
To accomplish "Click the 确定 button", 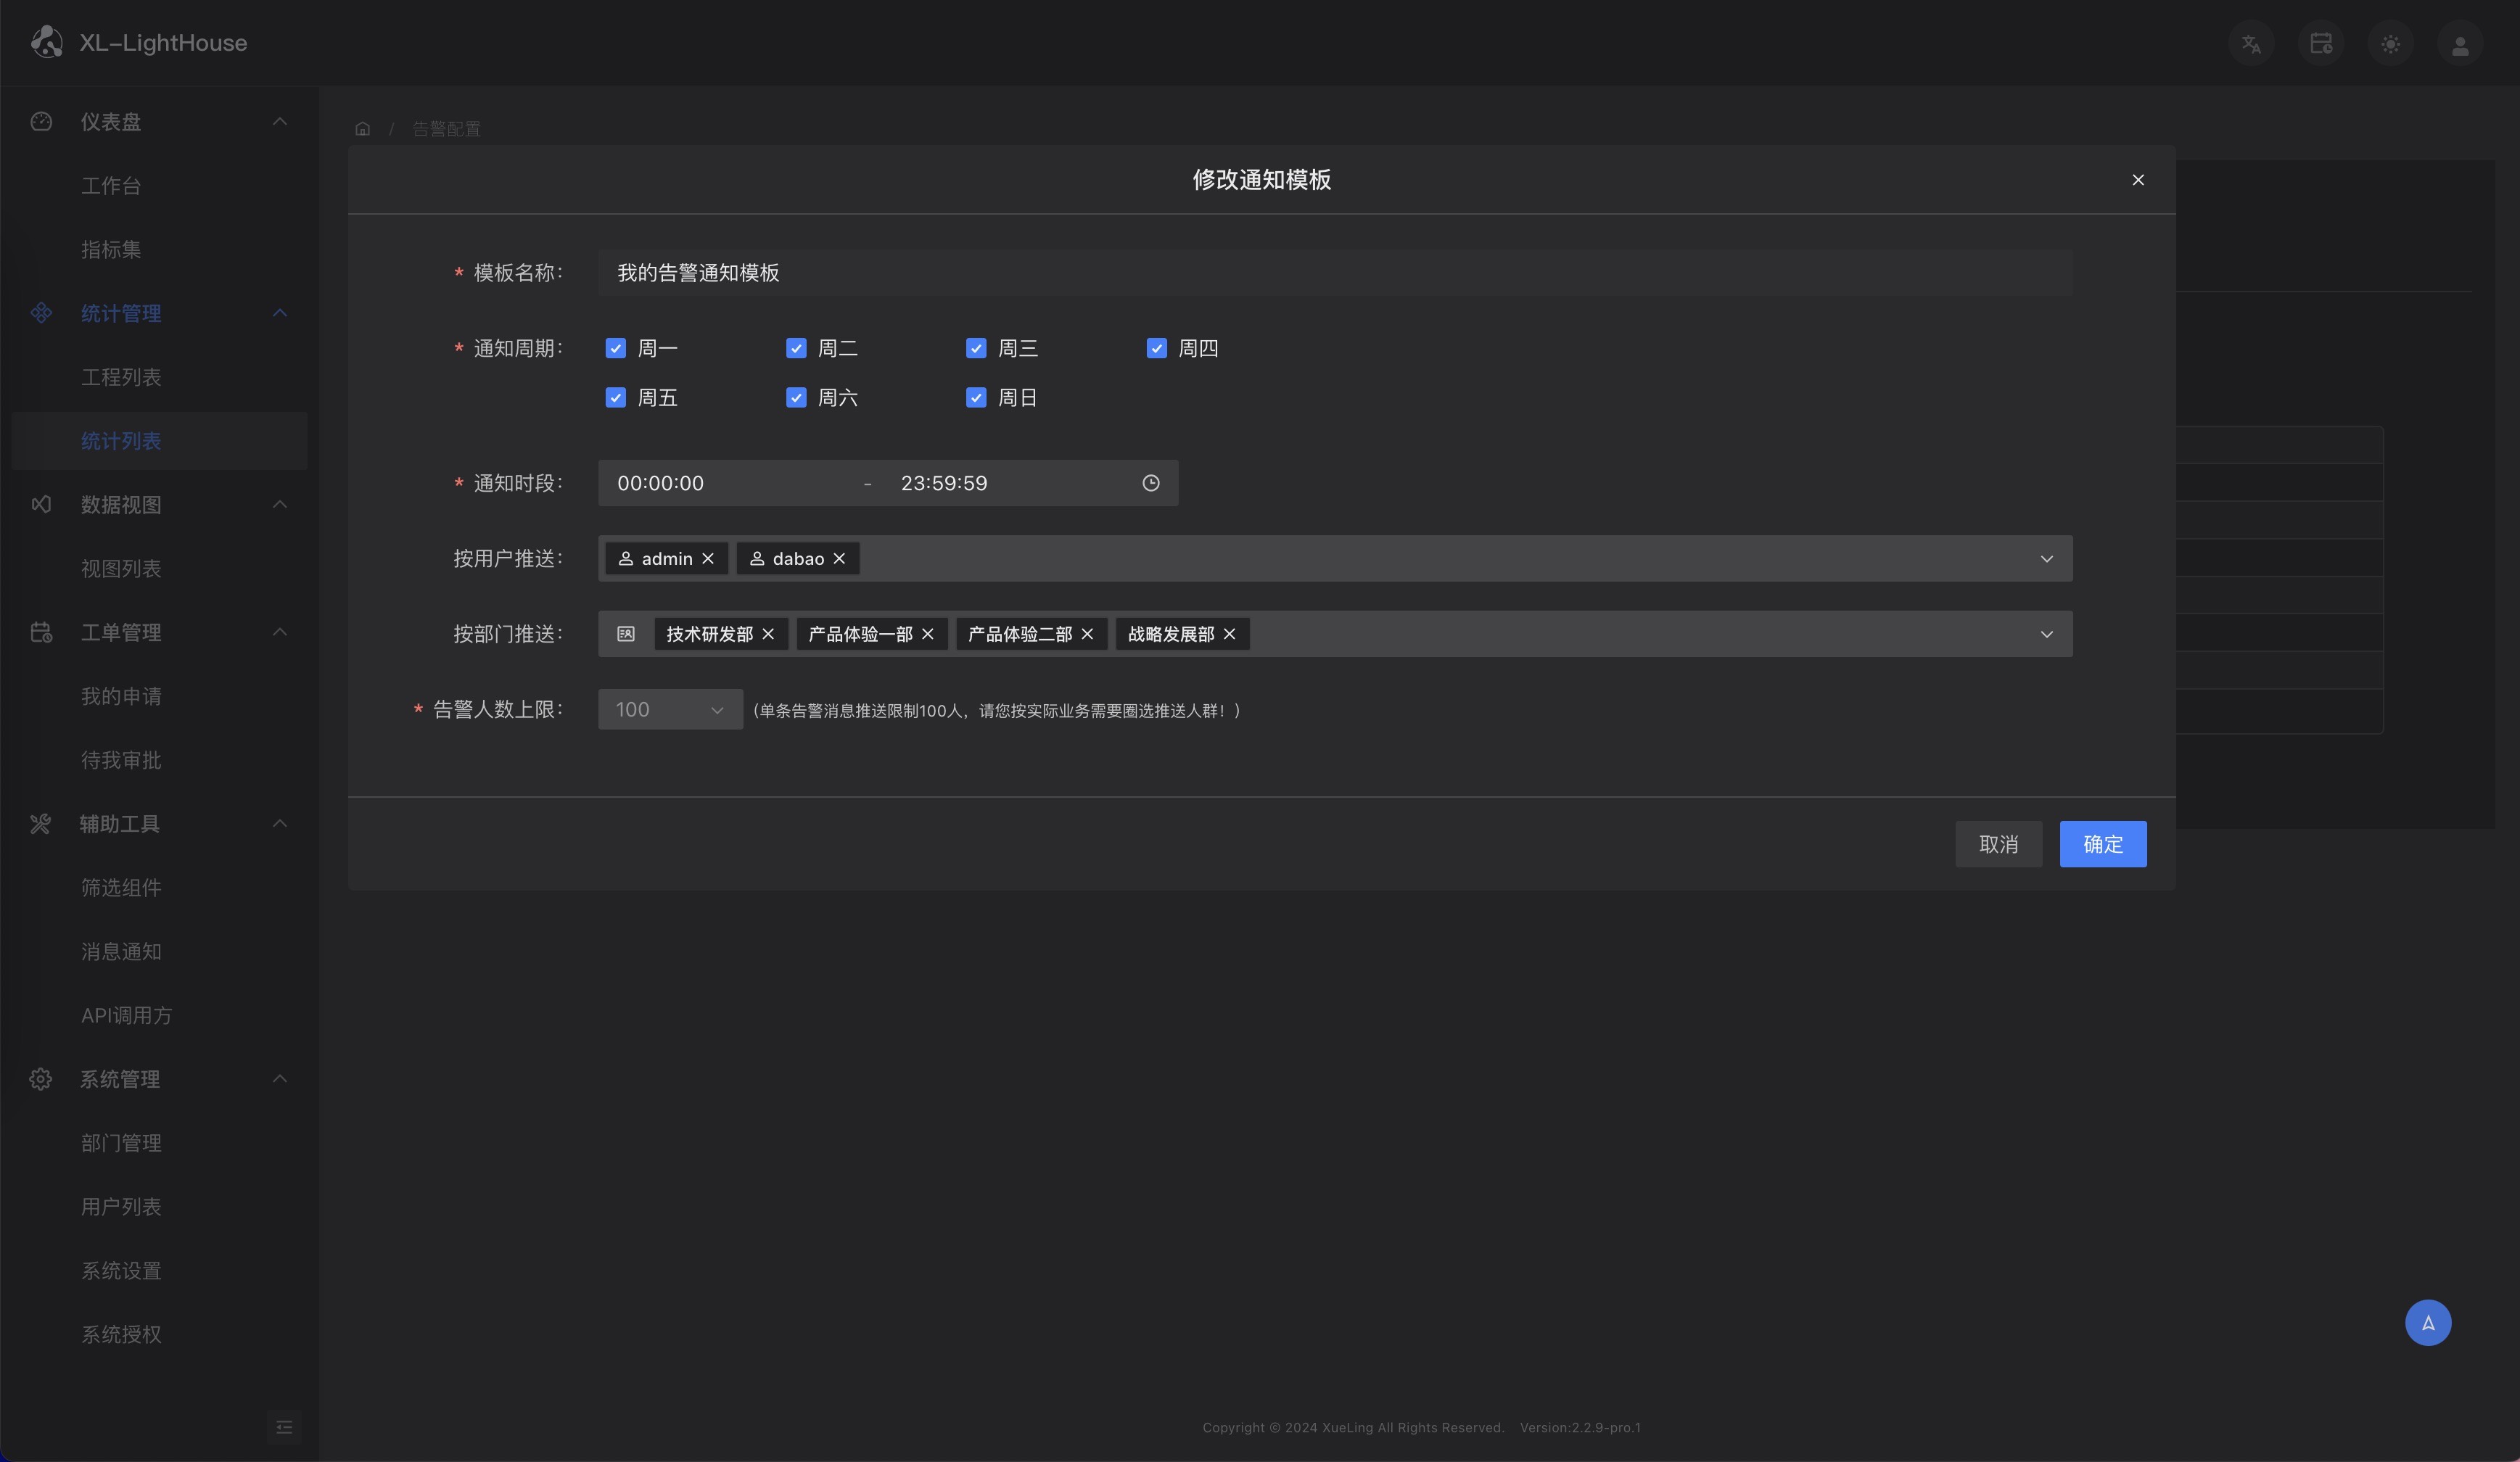I will point(2103,844).
